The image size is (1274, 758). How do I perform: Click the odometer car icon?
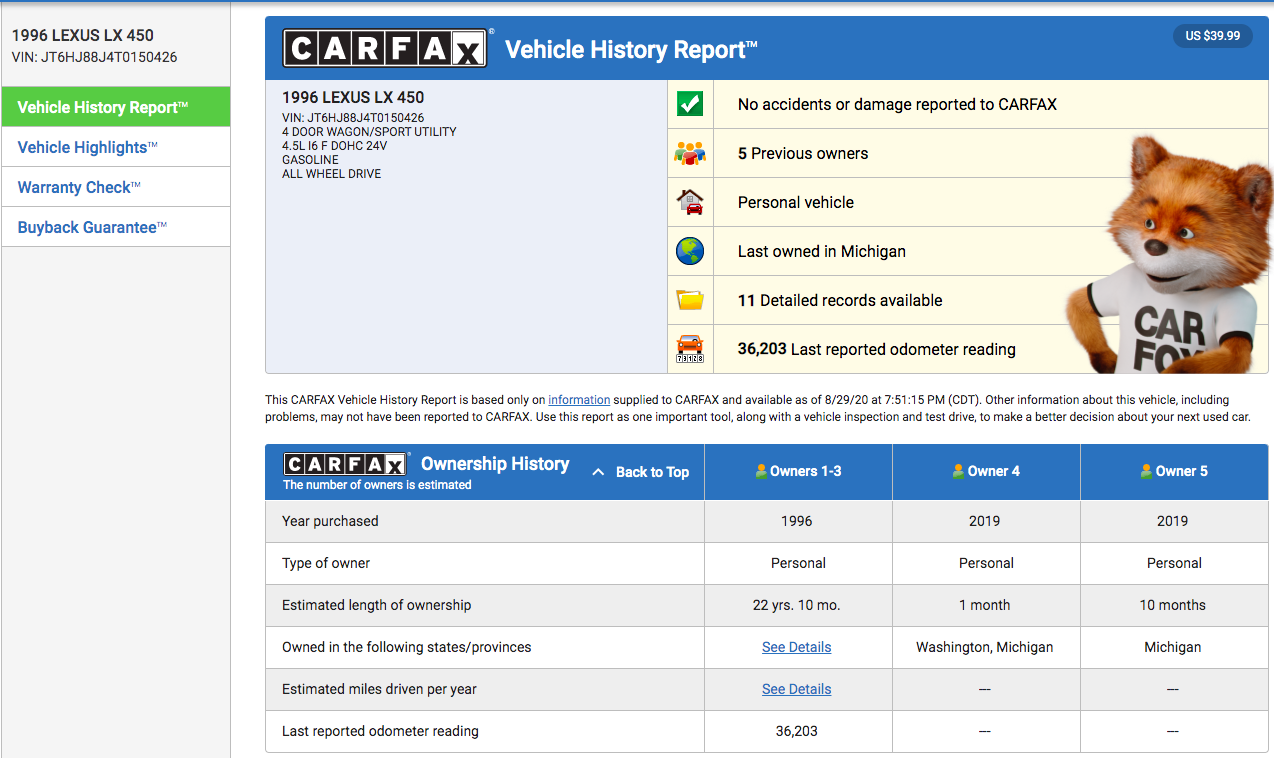[x=690, y=349]
